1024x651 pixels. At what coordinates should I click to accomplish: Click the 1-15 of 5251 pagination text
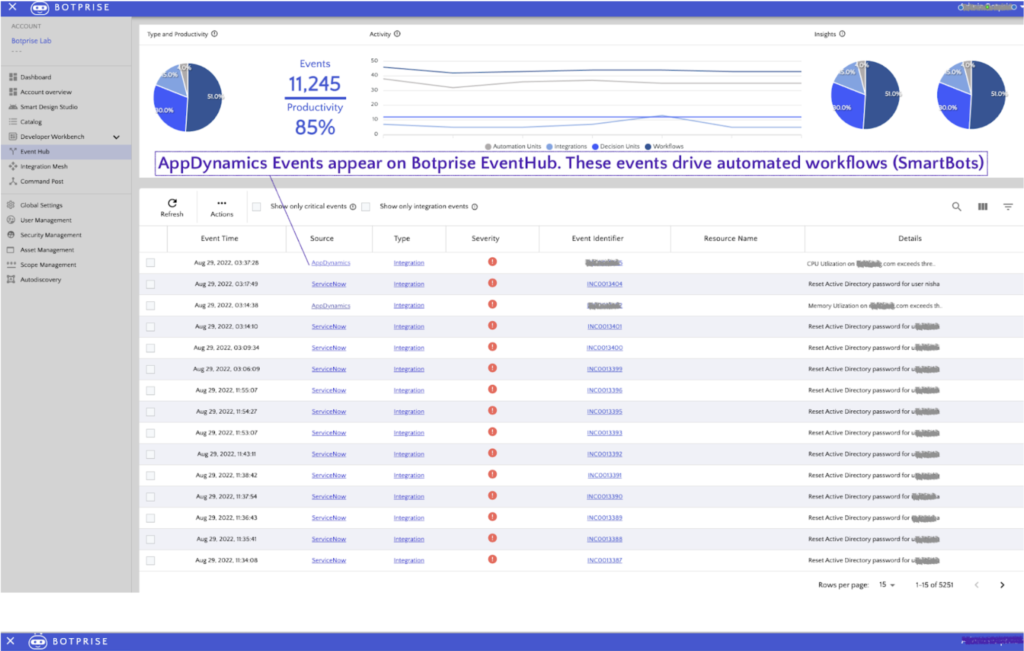click(x=934, y=585)
